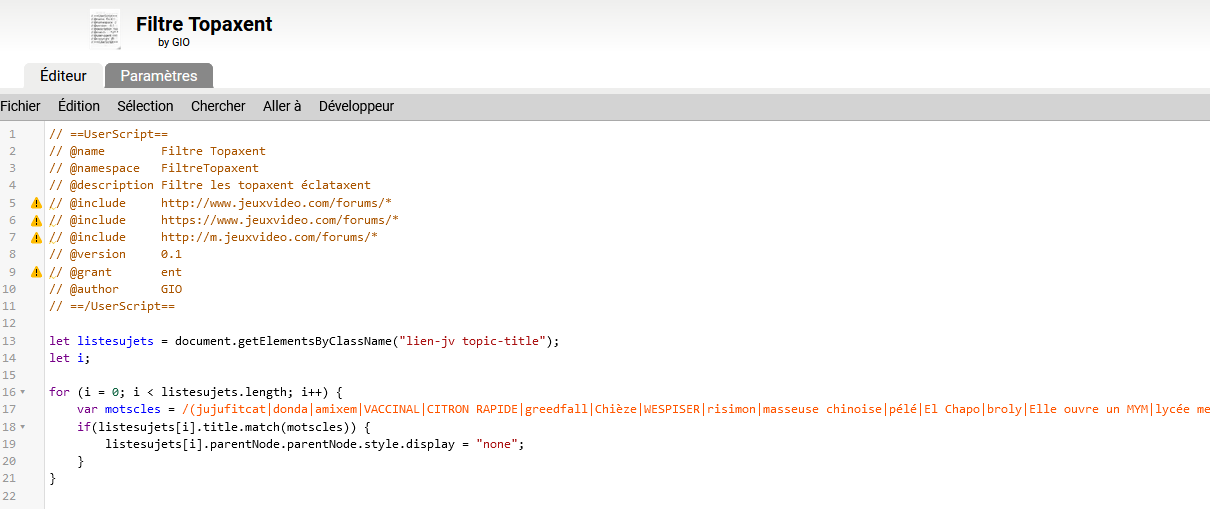Open the Aller à menu
This screenshot has height=509, width=1210.
[x=282, y=106]
